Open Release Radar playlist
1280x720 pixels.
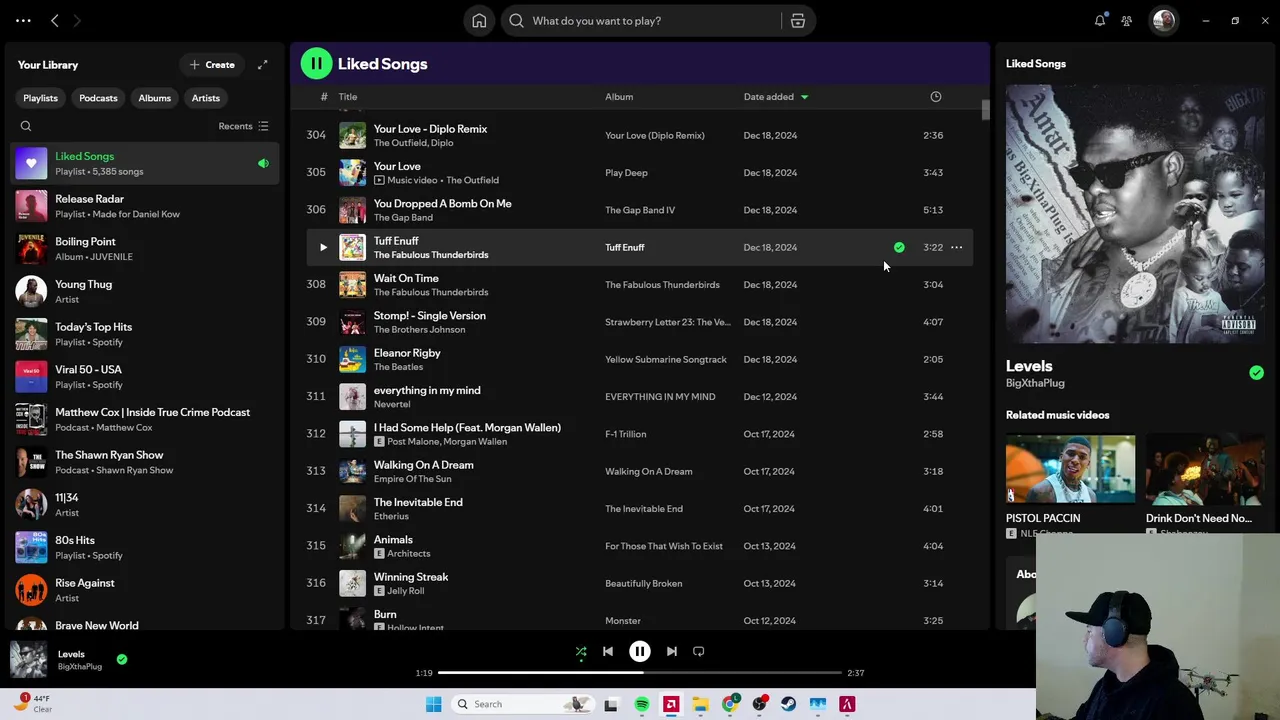146,206
